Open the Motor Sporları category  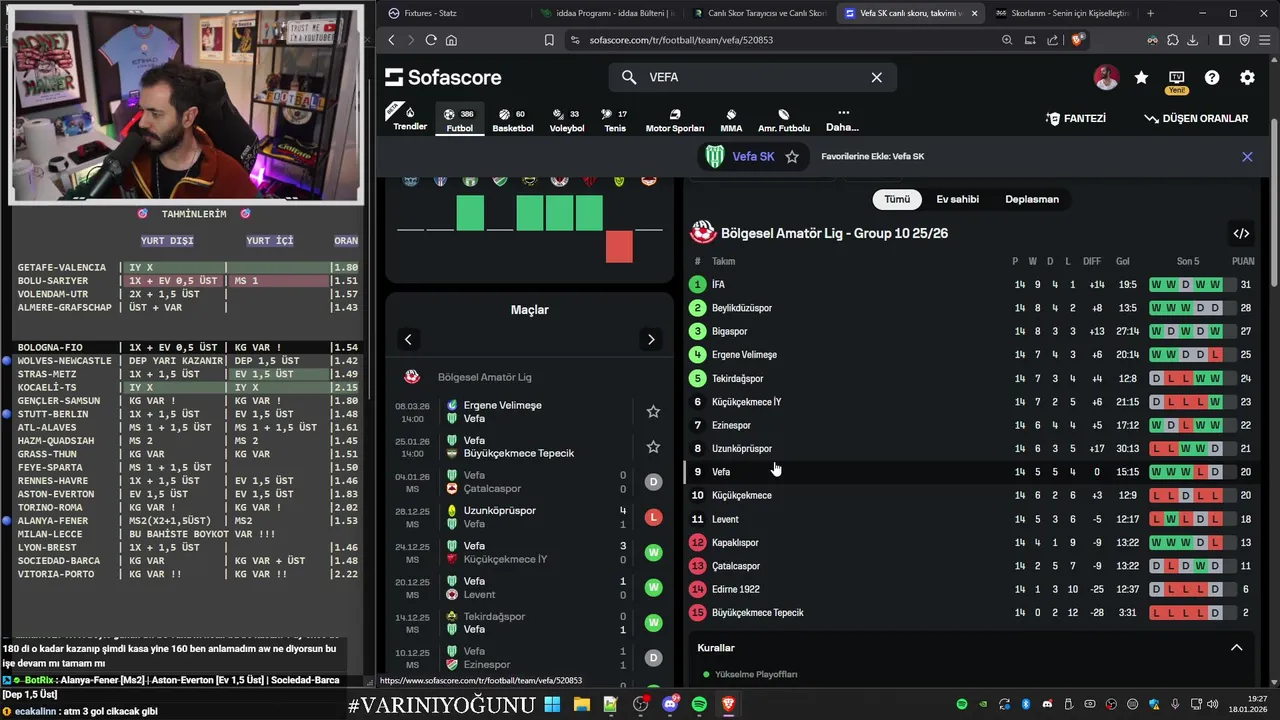point(675,120)
